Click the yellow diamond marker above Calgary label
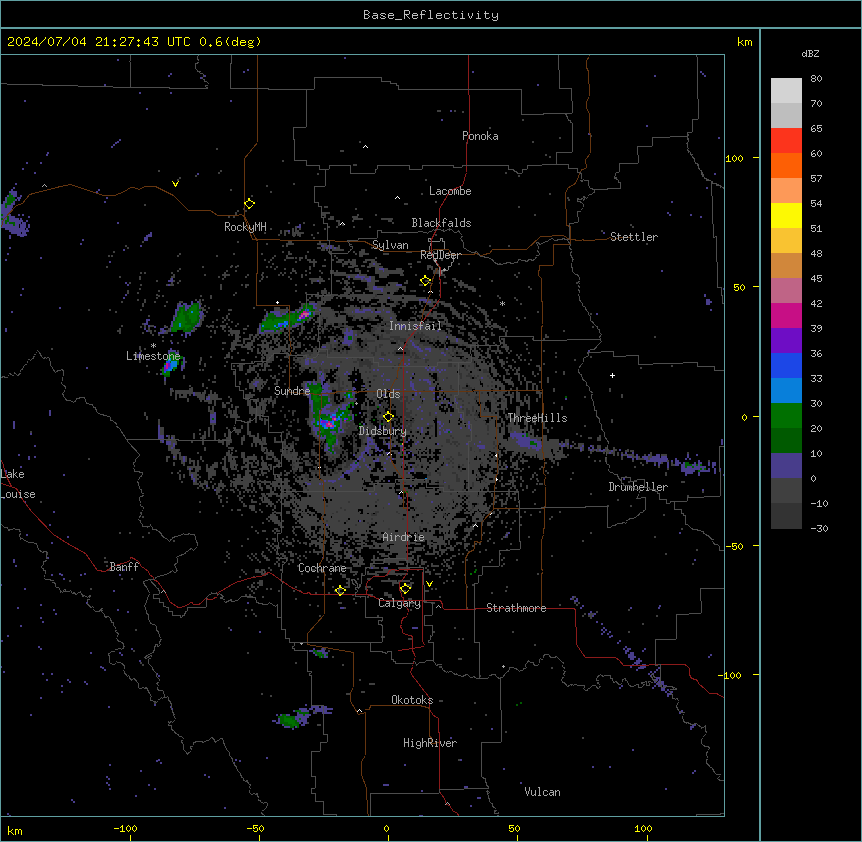Viewport: 862px width, 842px height. (x=405, y=589)
